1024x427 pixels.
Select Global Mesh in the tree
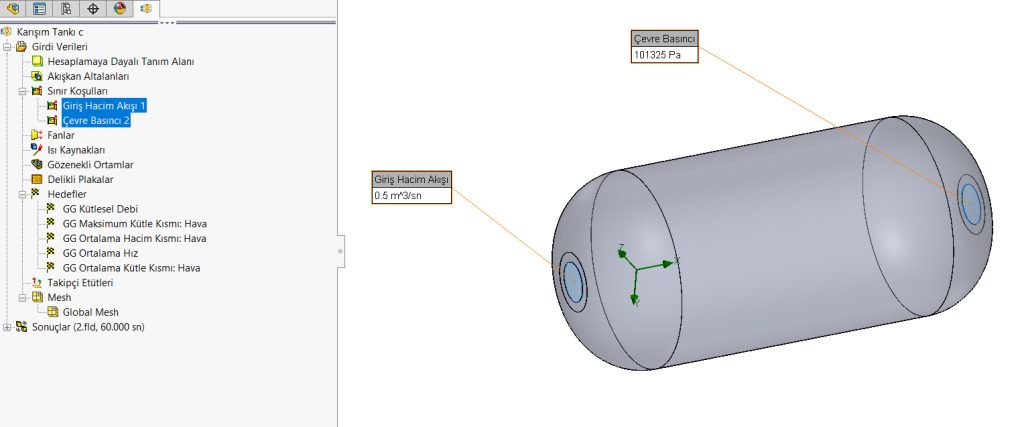(90, 312)
